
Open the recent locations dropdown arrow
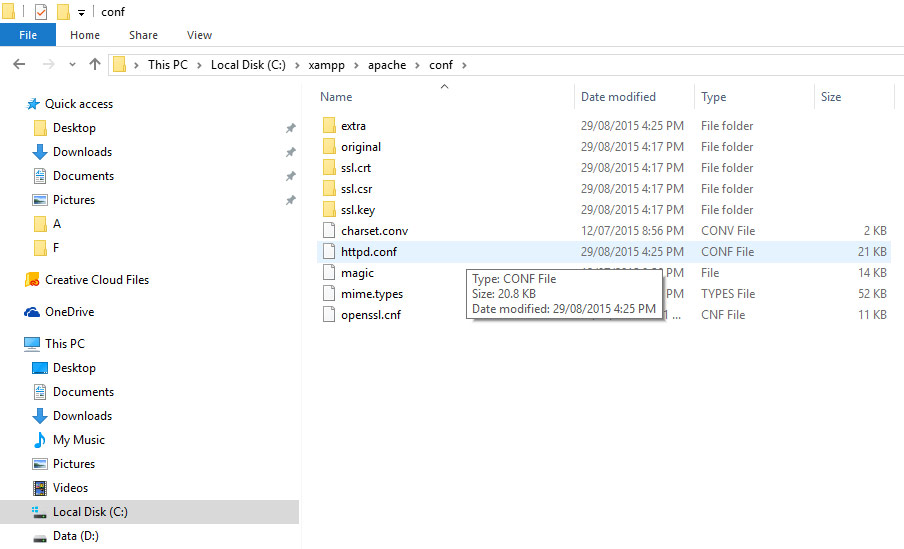pyautogui.click(x=72, y=65)
